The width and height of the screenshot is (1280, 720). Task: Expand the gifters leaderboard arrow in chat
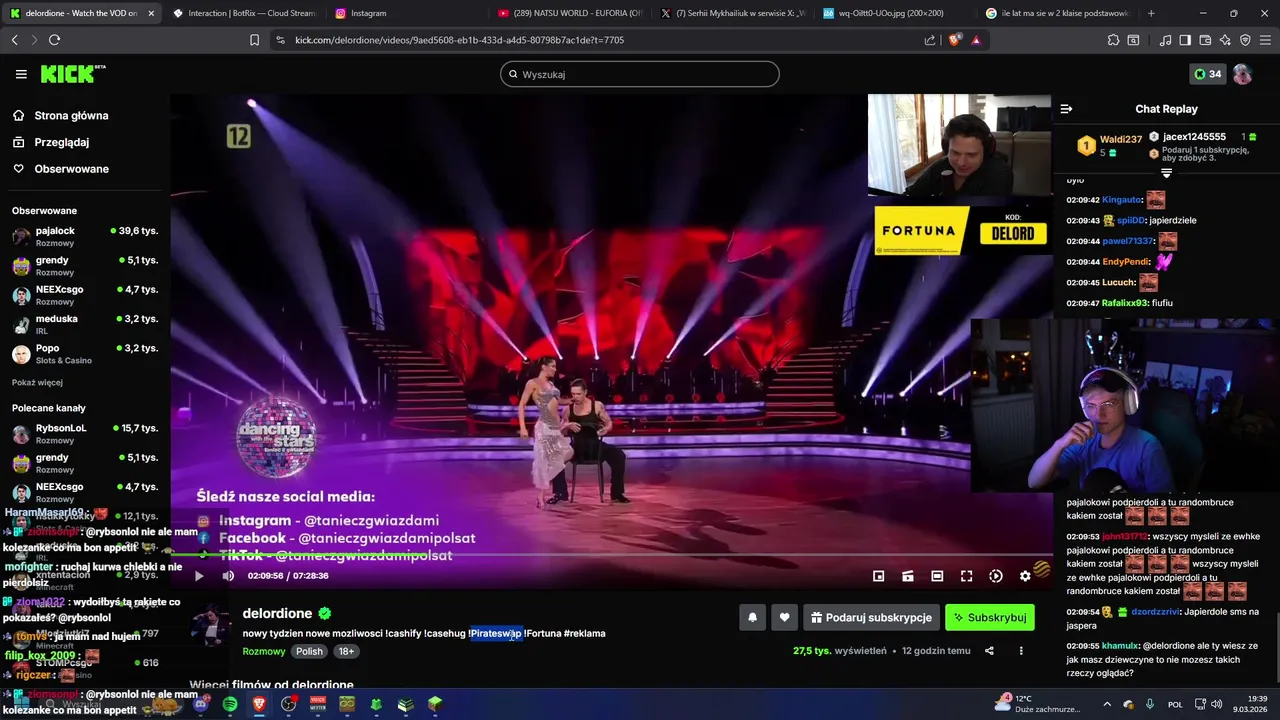(x=1166, y=173)
